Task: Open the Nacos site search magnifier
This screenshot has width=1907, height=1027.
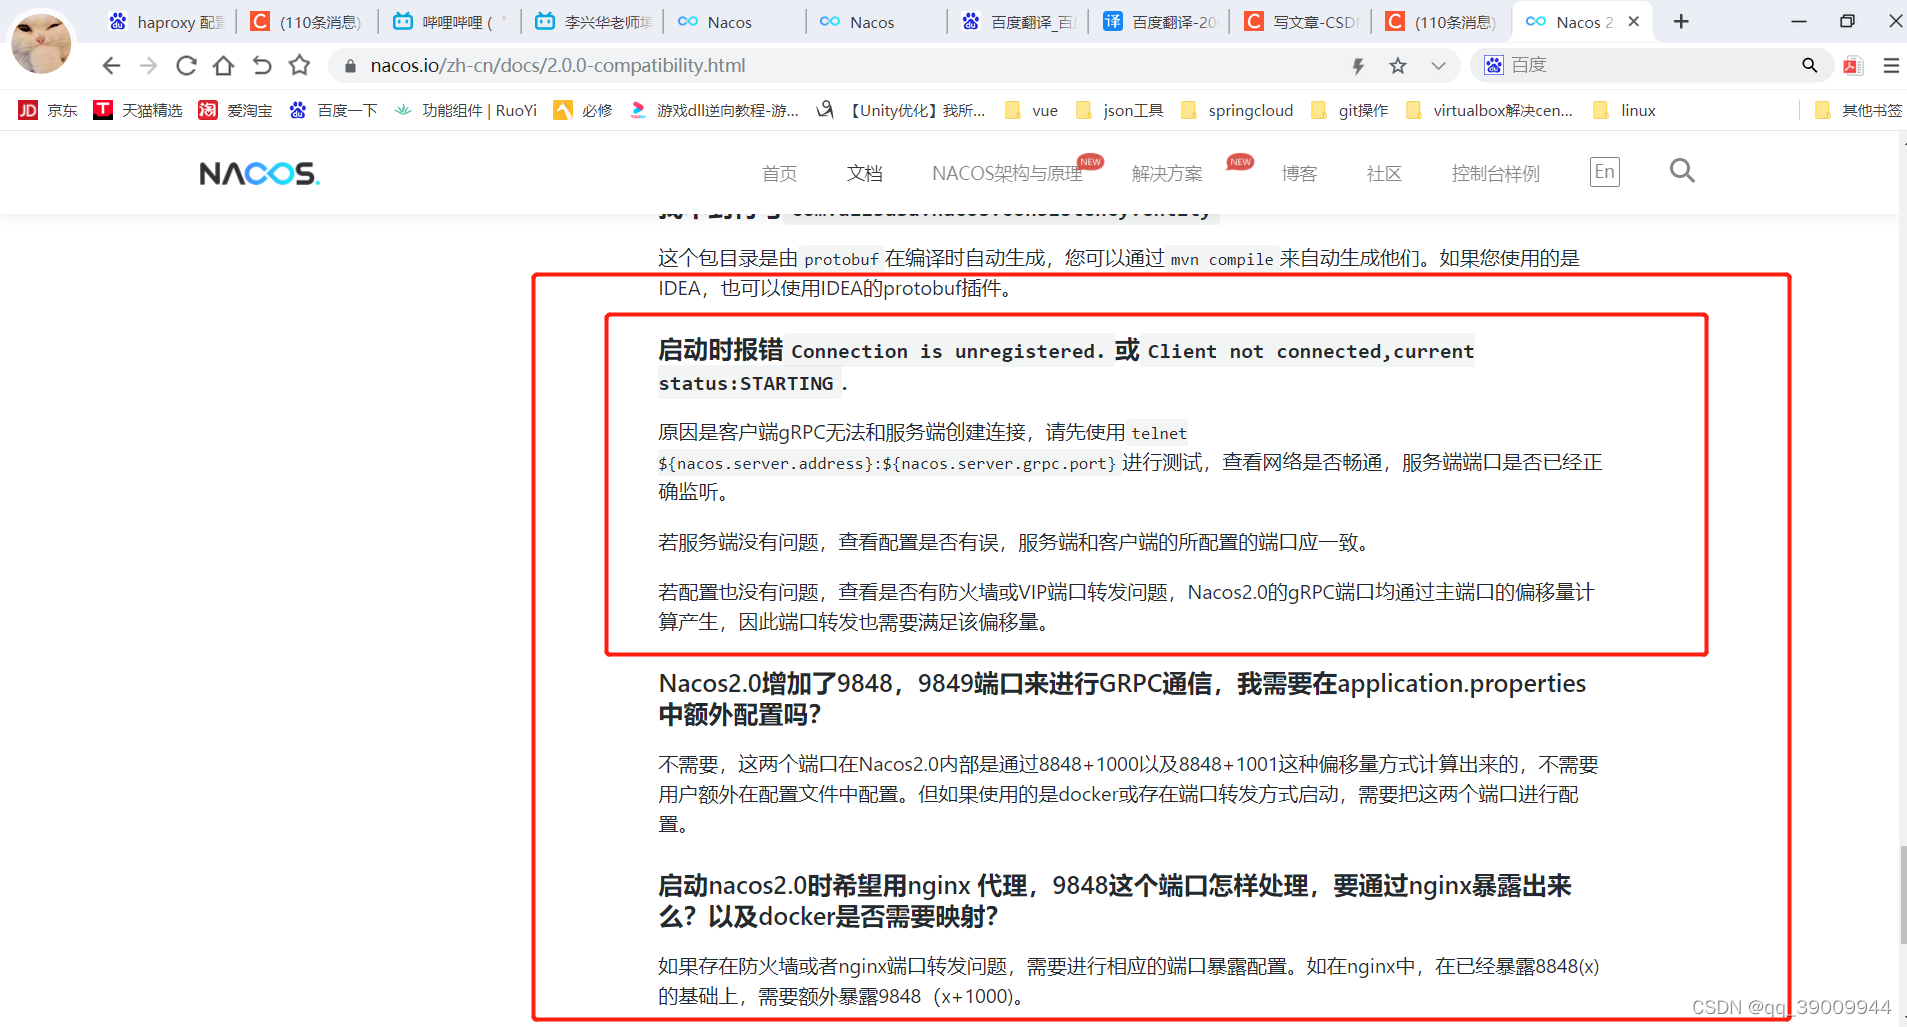Action: [1682, 171]
